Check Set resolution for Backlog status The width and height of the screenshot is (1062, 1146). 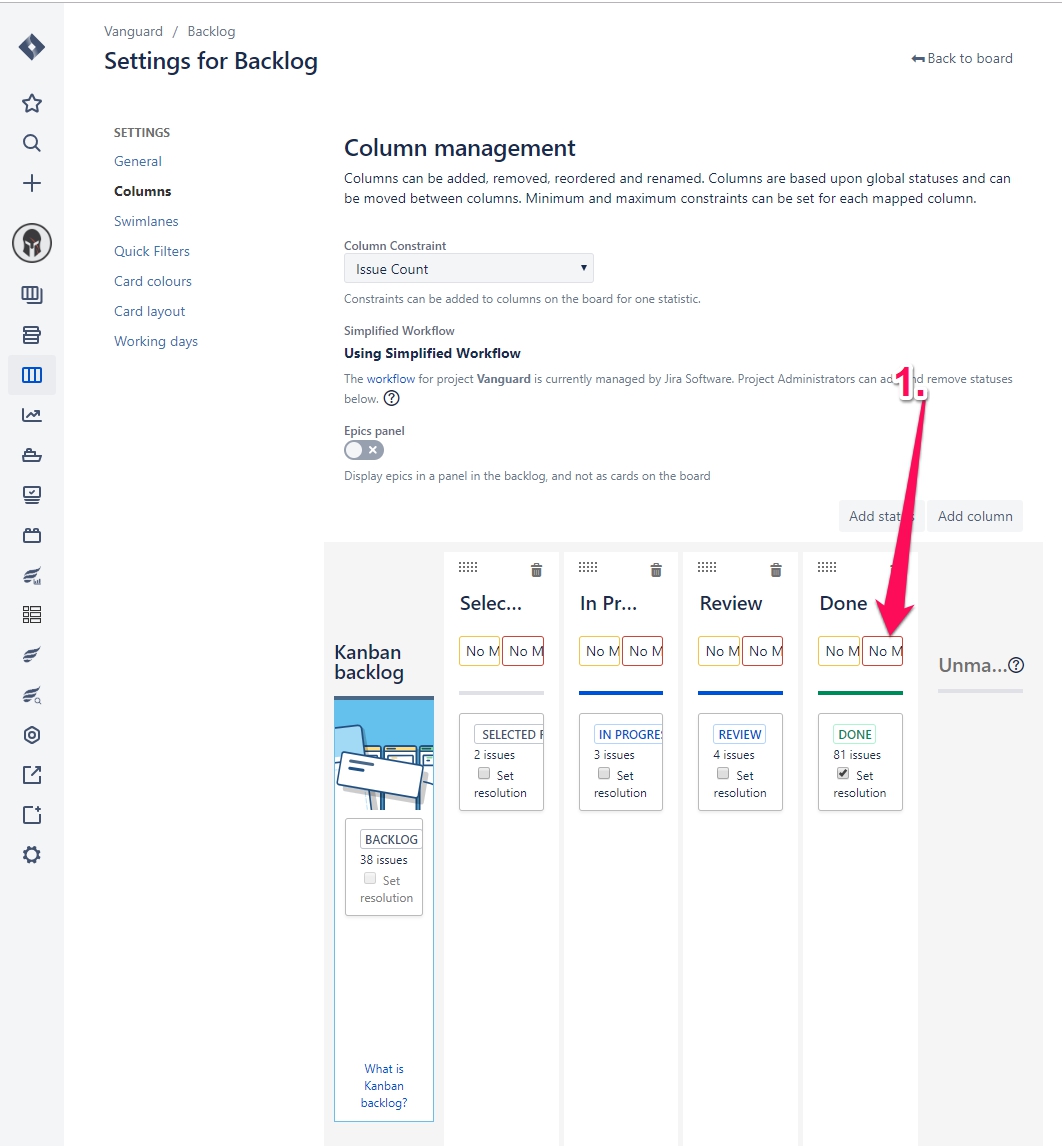pos(370,879)
